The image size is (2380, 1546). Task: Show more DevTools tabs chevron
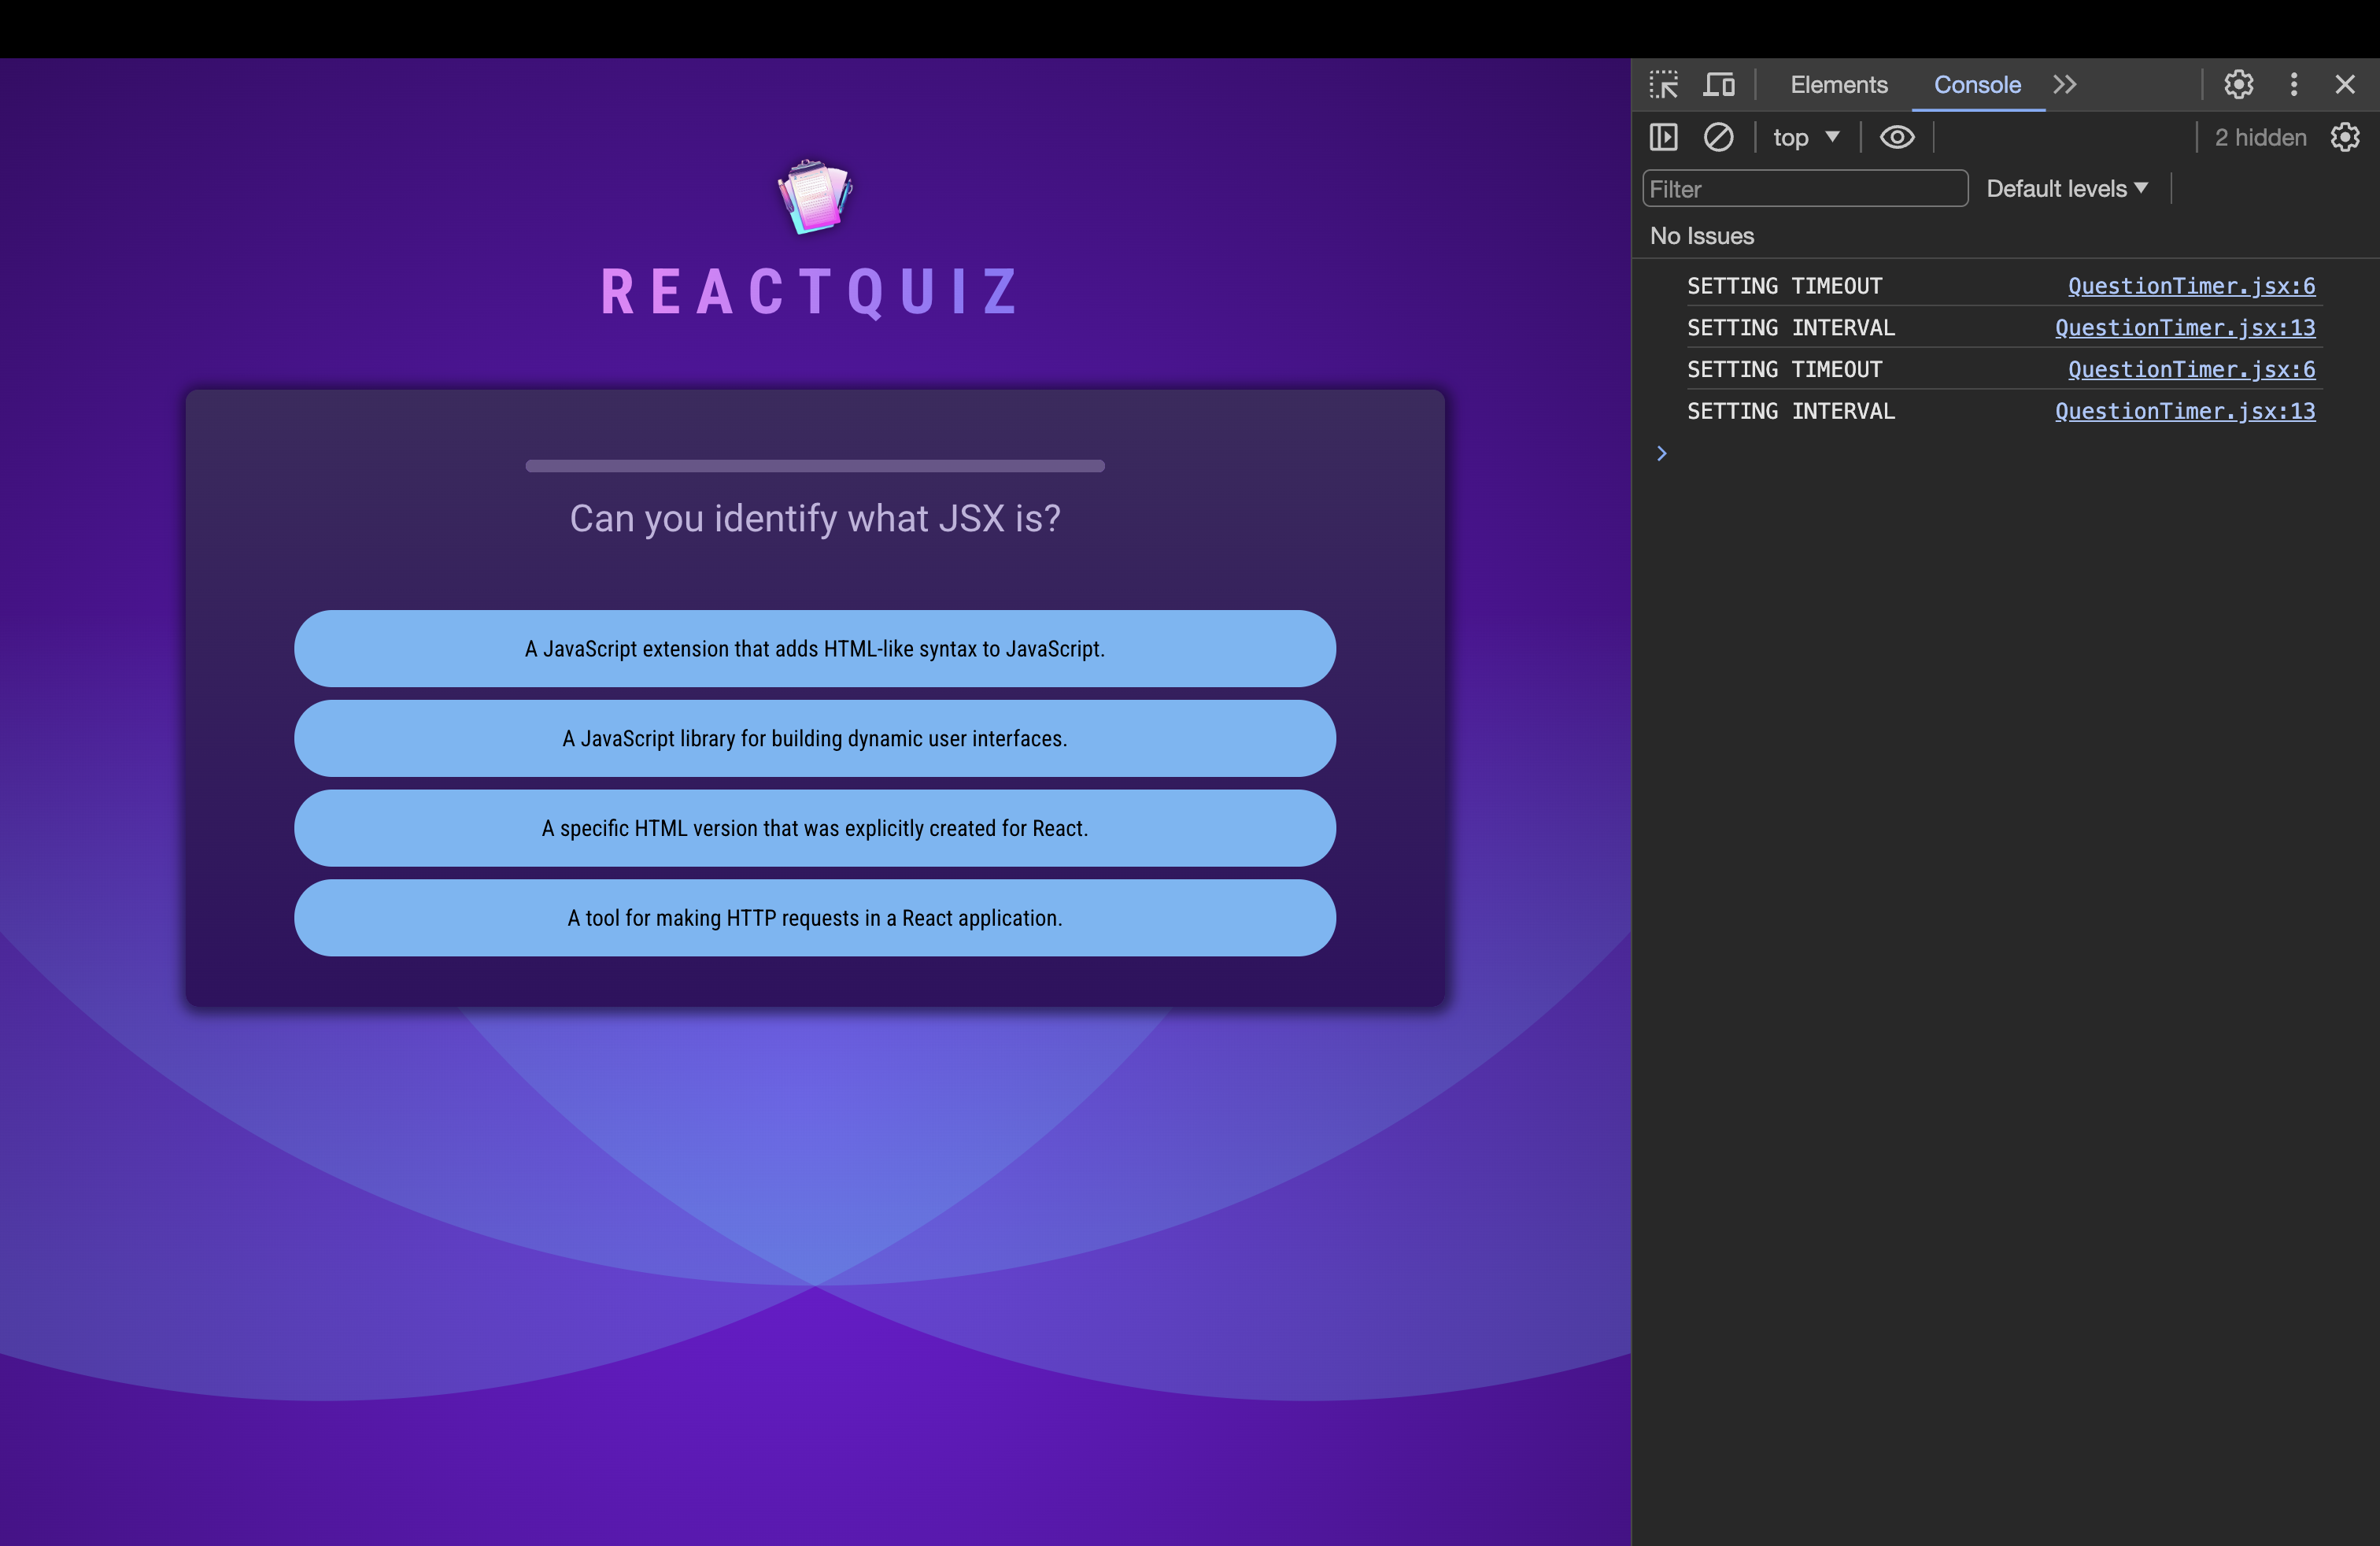point(2064,85)
